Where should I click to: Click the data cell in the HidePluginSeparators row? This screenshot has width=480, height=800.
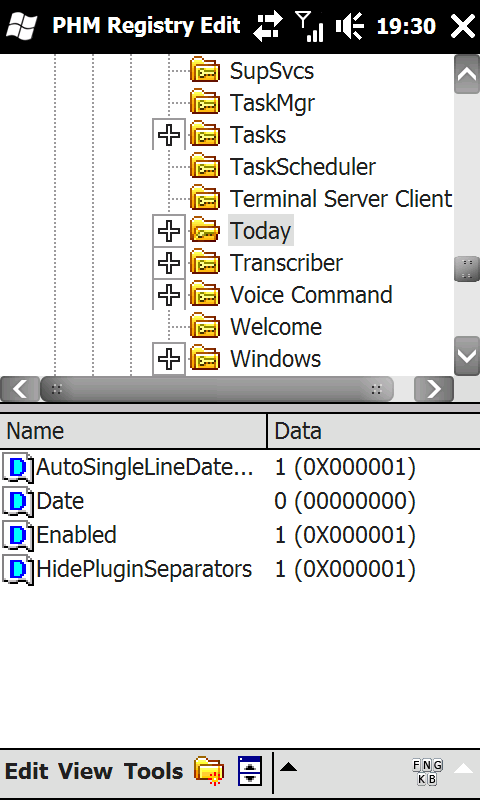coord(345,569)
